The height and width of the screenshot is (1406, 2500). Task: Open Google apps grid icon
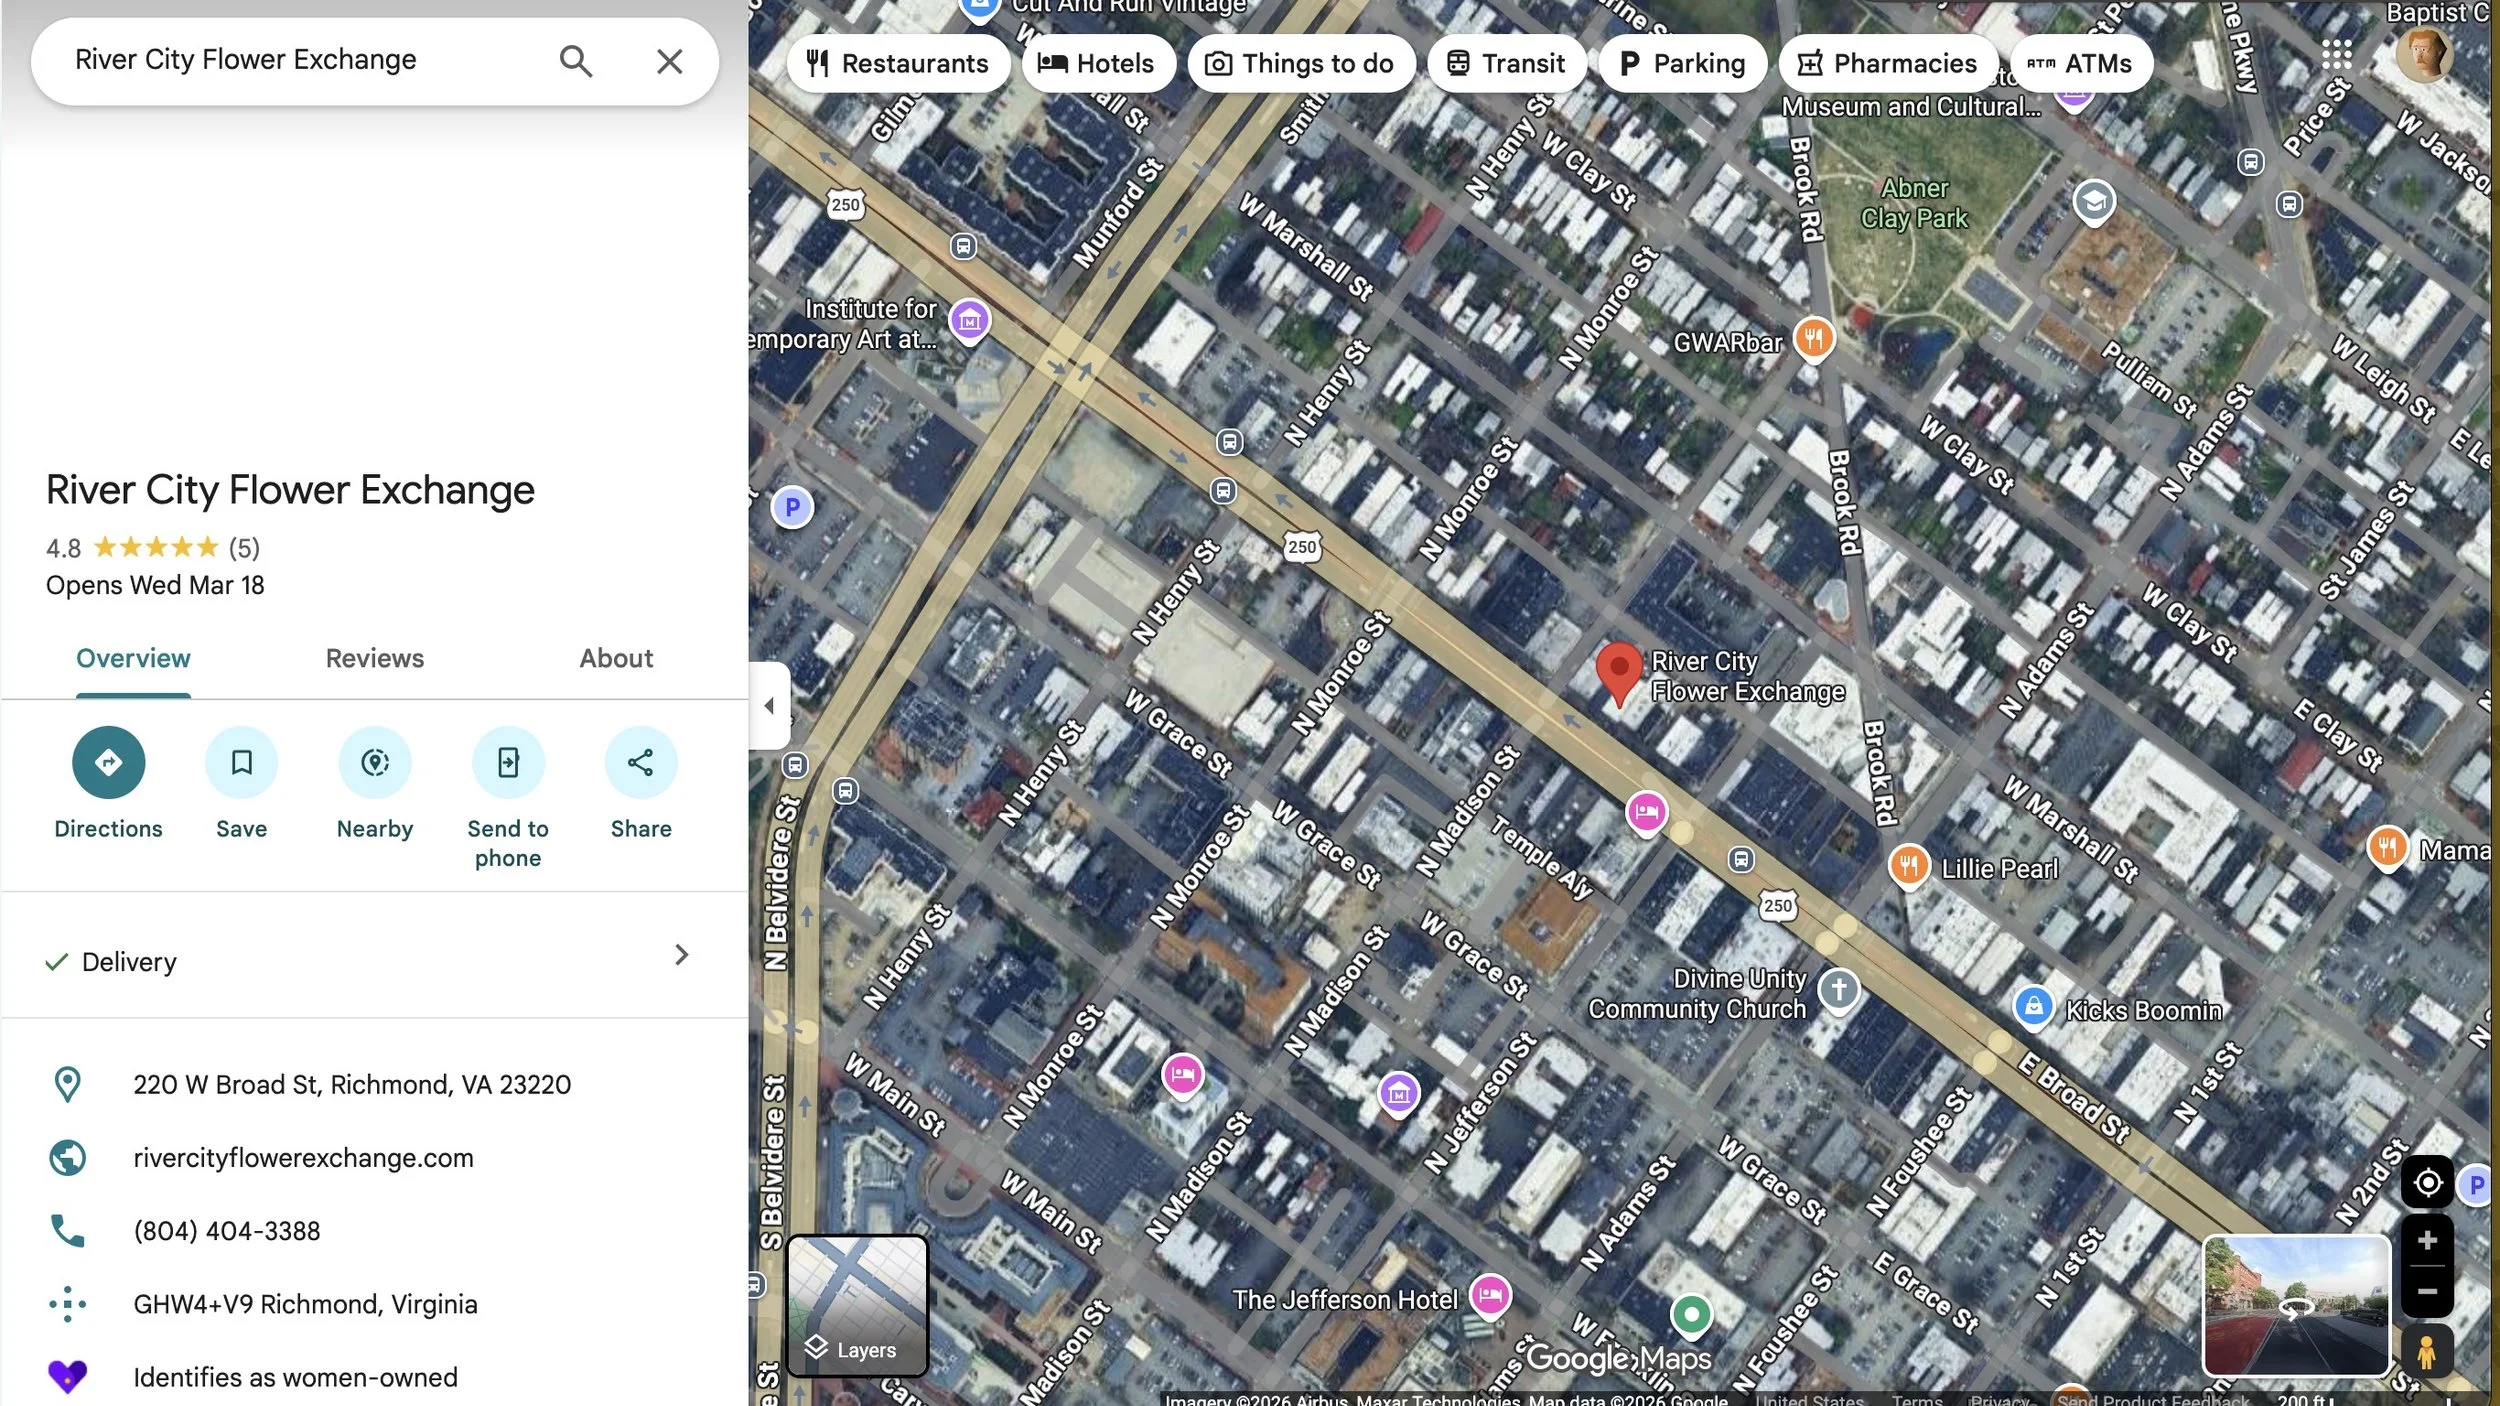2336,55
